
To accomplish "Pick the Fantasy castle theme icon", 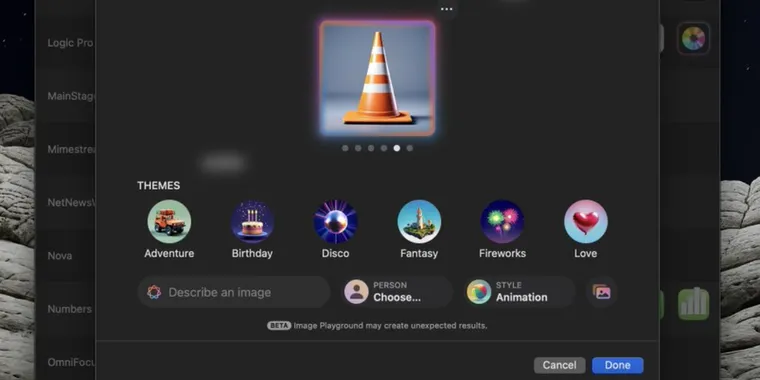I will [x=419, y=222].
